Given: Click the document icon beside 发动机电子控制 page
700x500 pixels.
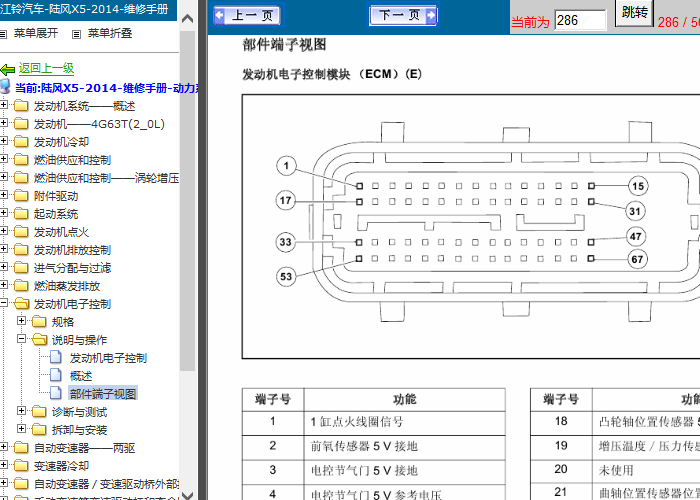Looking at the screenshot, I should 55,357.
